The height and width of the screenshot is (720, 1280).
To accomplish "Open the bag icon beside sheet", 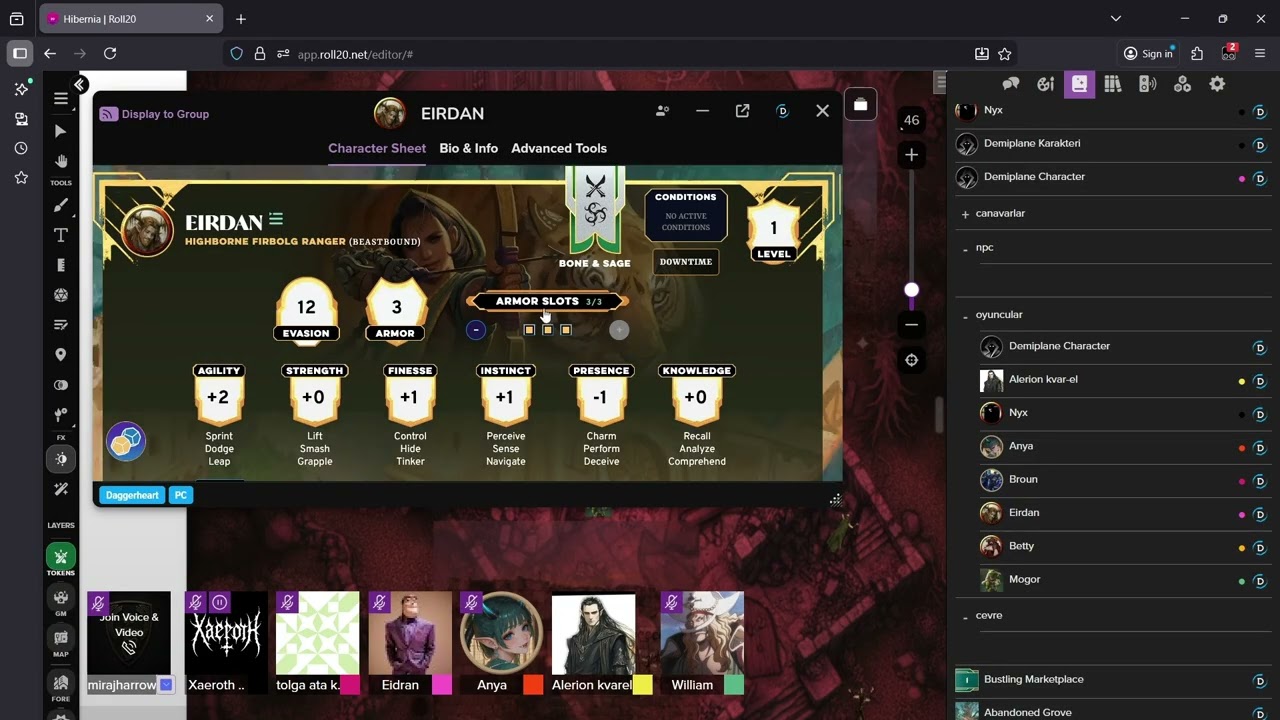I will (860, 104).
